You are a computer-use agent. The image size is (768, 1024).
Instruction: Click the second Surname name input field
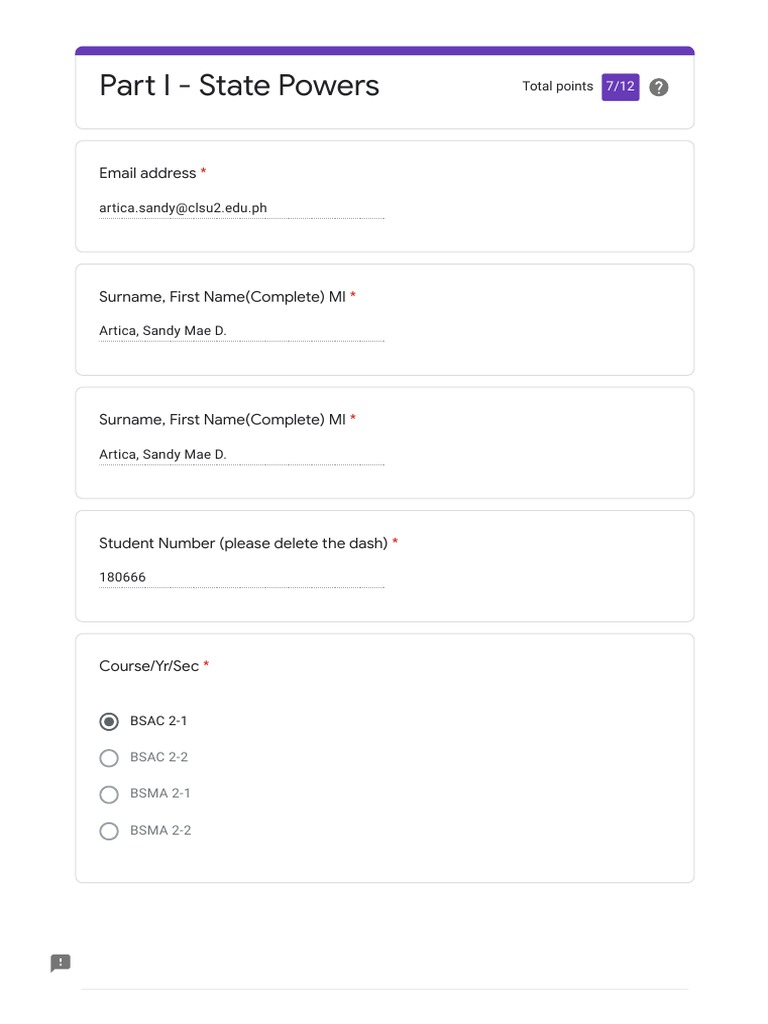[x=241, y=455]
